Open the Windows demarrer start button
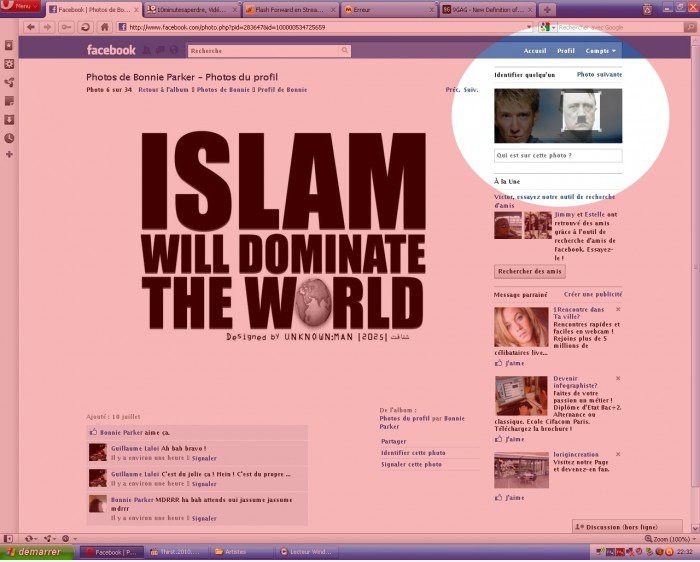The image size is (700, 562). 37,553
